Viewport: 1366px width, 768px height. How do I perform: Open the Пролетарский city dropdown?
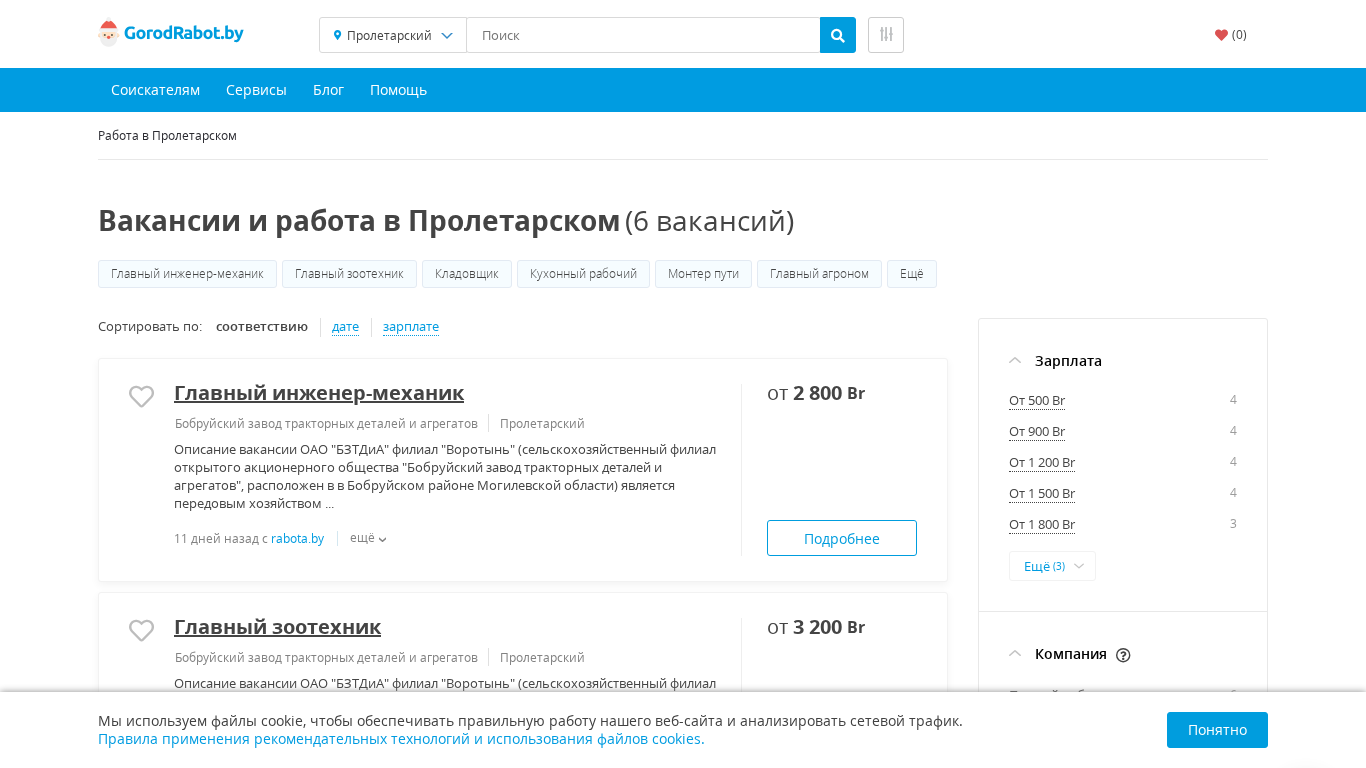(x=393, y=35)
